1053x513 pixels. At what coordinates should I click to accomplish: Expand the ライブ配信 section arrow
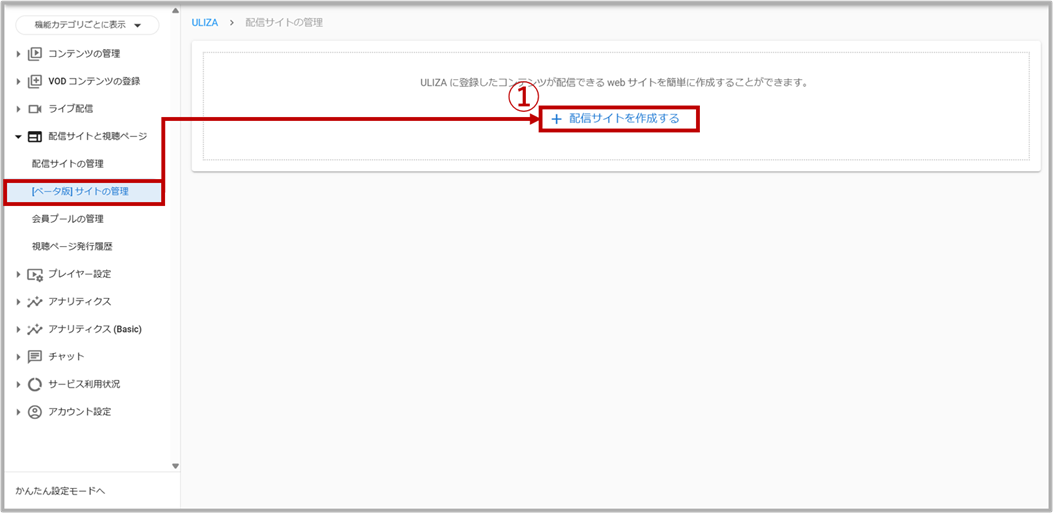pyautogui.click(x=19, y=108)
